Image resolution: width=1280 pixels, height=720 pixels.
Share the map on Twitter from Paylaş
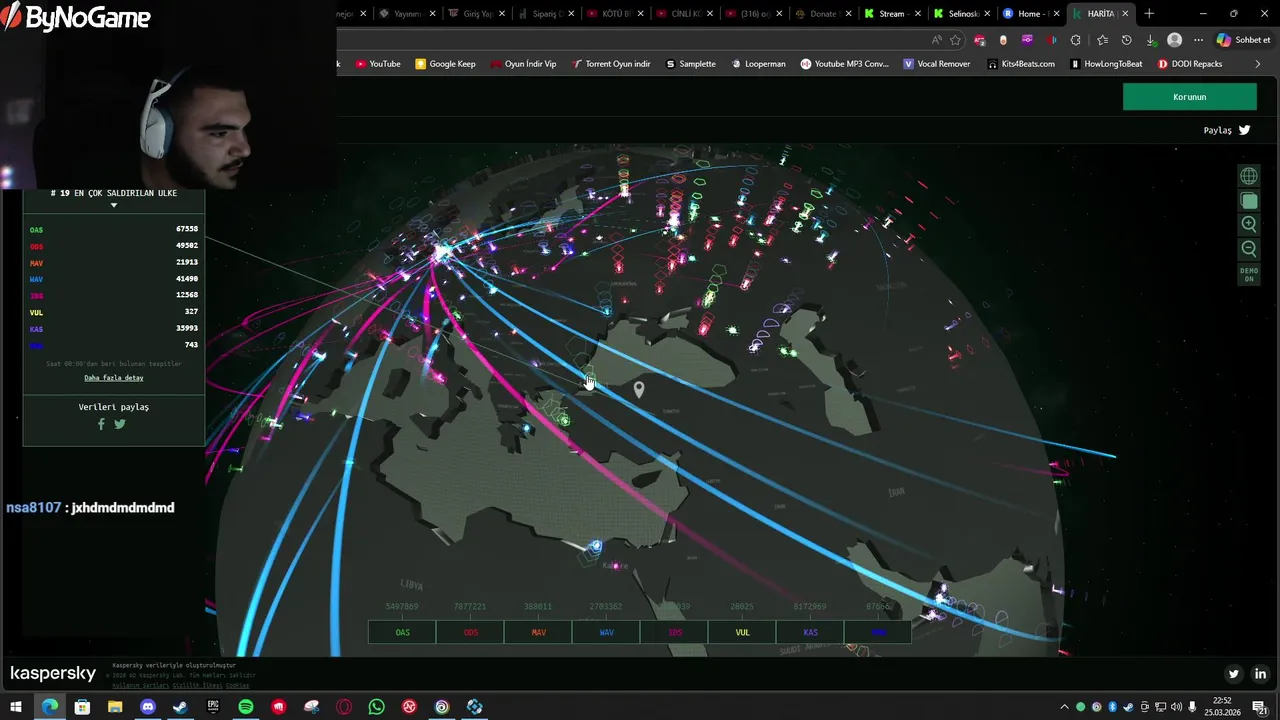point(1245,130)
